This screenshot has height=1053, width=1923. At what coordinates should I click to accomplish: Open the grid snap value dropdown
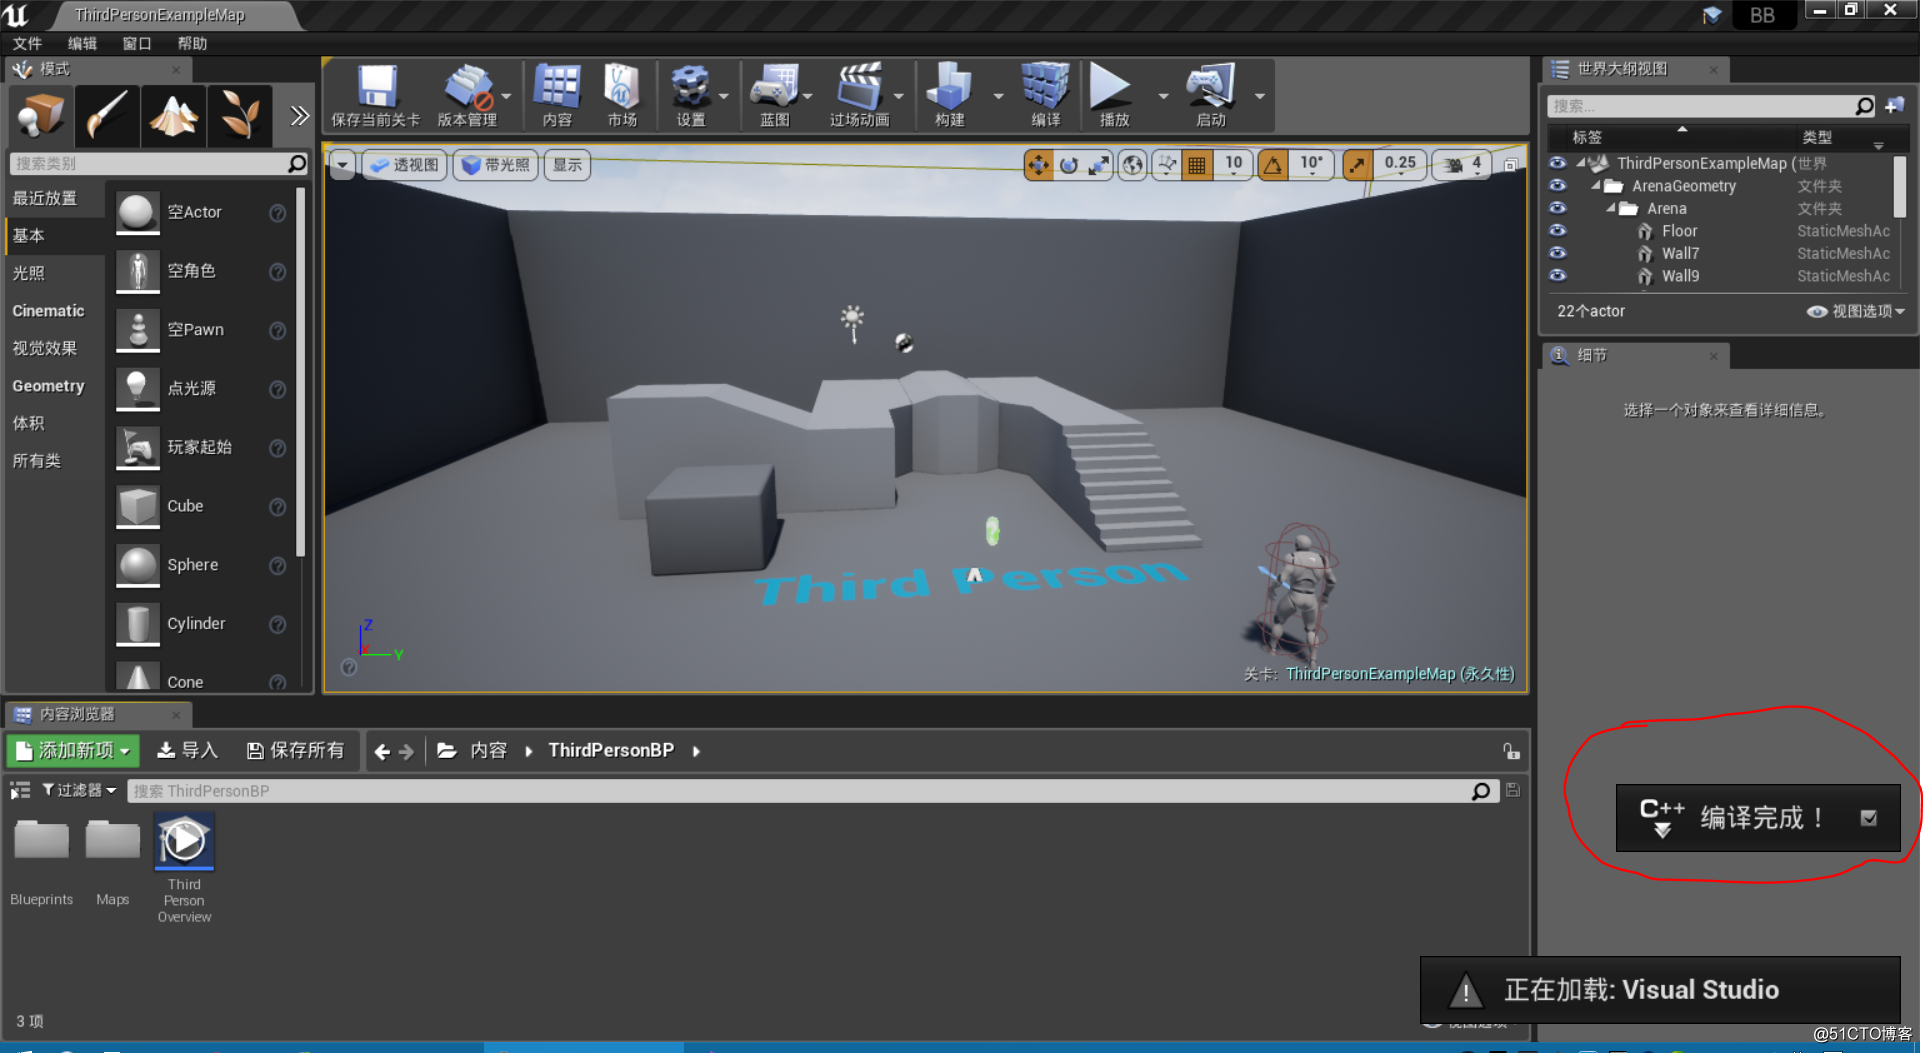pos(1234,165)
